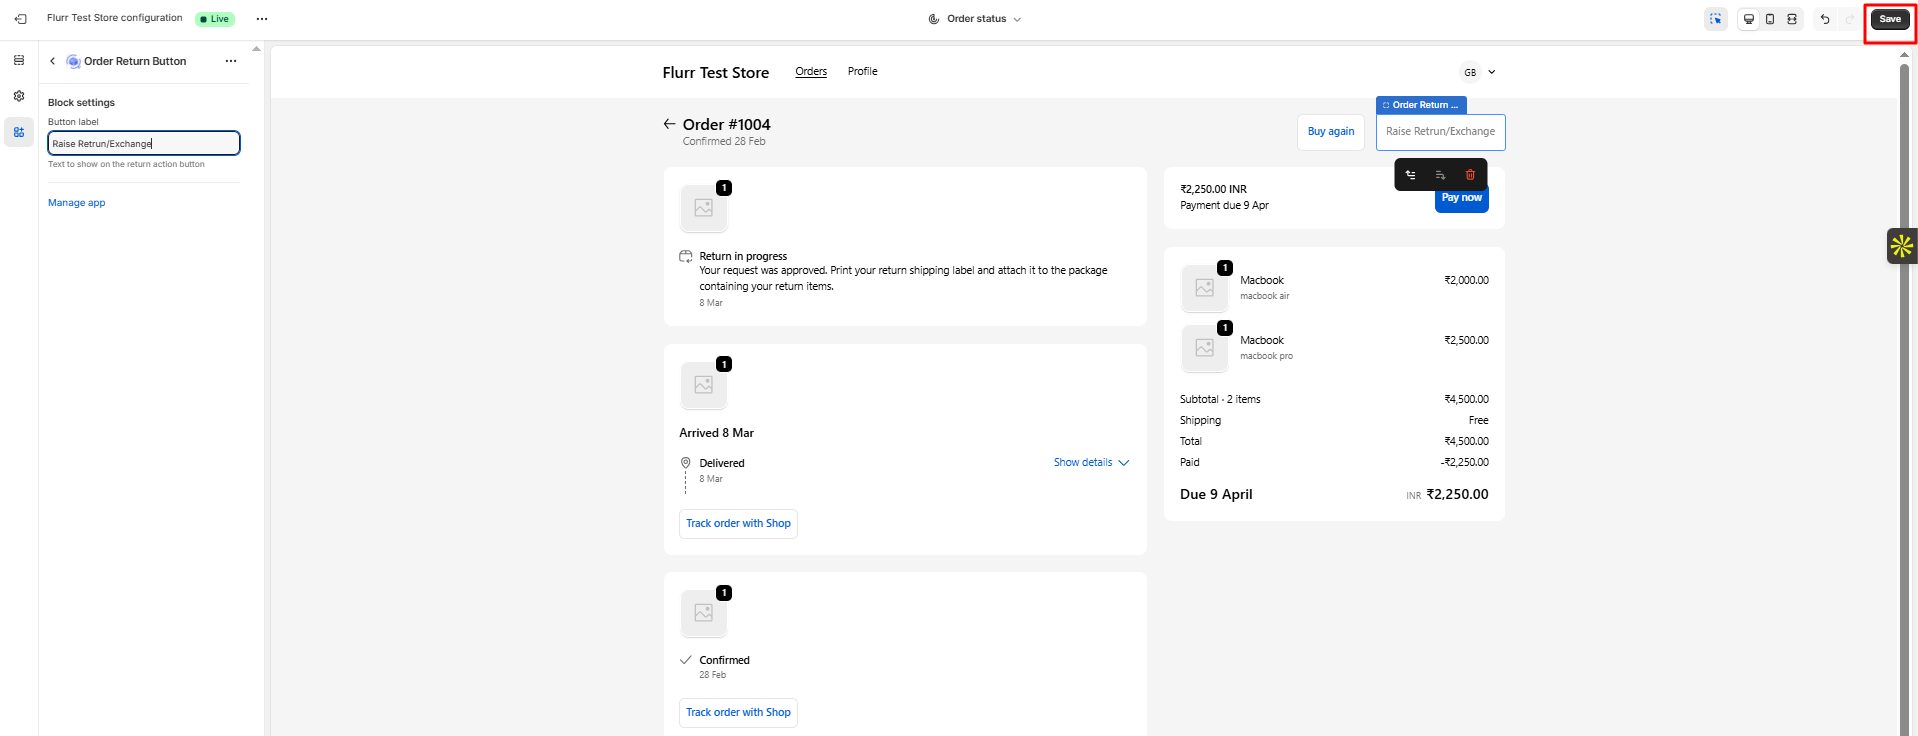1918x736 pixels.
Task: Click the exit editor icon
Action: [x=20, y=19]
